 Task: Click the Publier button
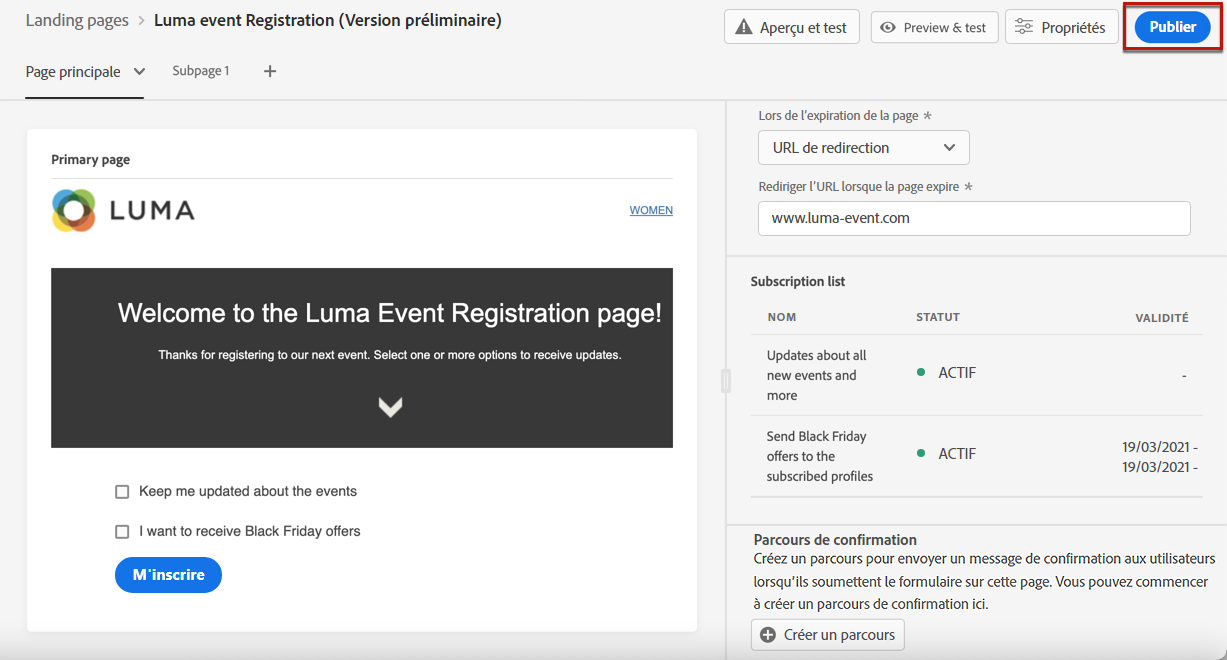pyautogui.click(x=1172, y=28)
